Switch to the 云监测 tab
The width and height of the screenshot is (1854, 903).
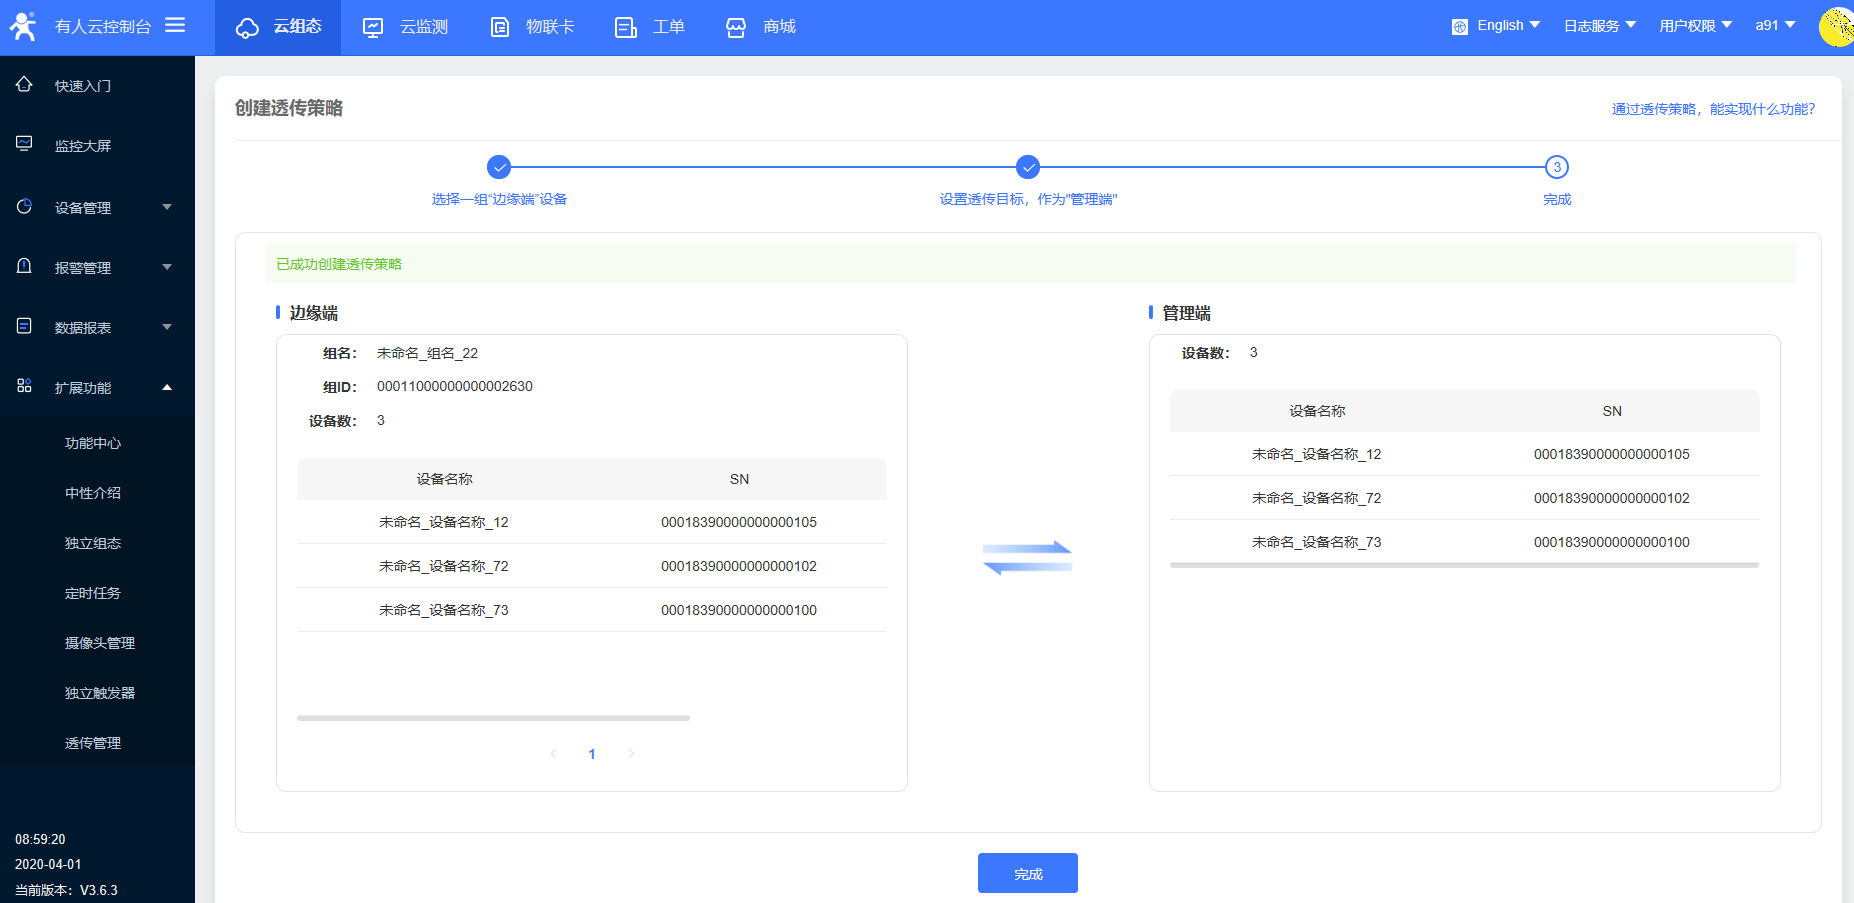[404, 27]
